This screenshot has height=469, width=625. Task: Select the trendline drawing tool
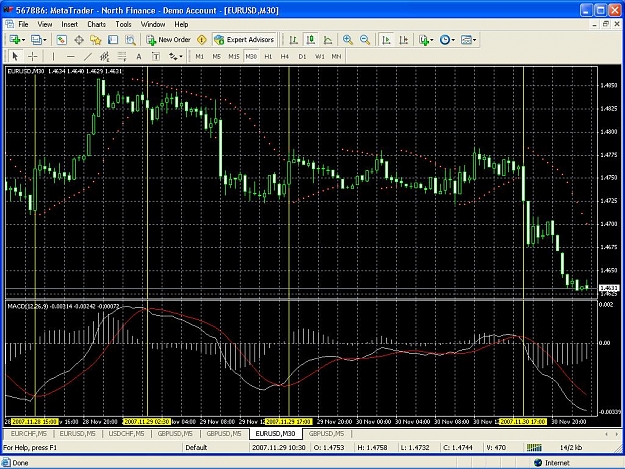pos(88,57)
